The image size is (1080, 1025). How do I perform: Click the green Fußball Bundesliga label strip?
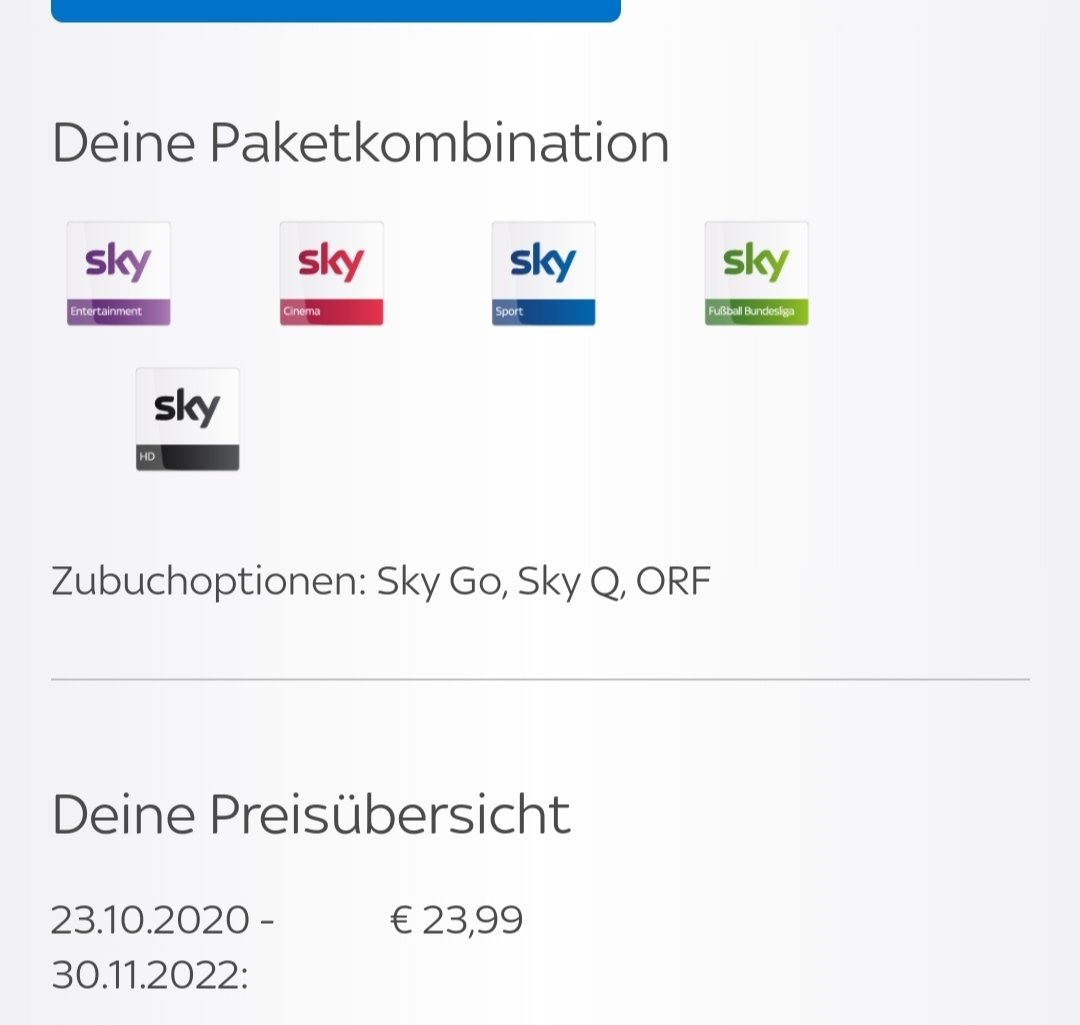pos(756,311)
